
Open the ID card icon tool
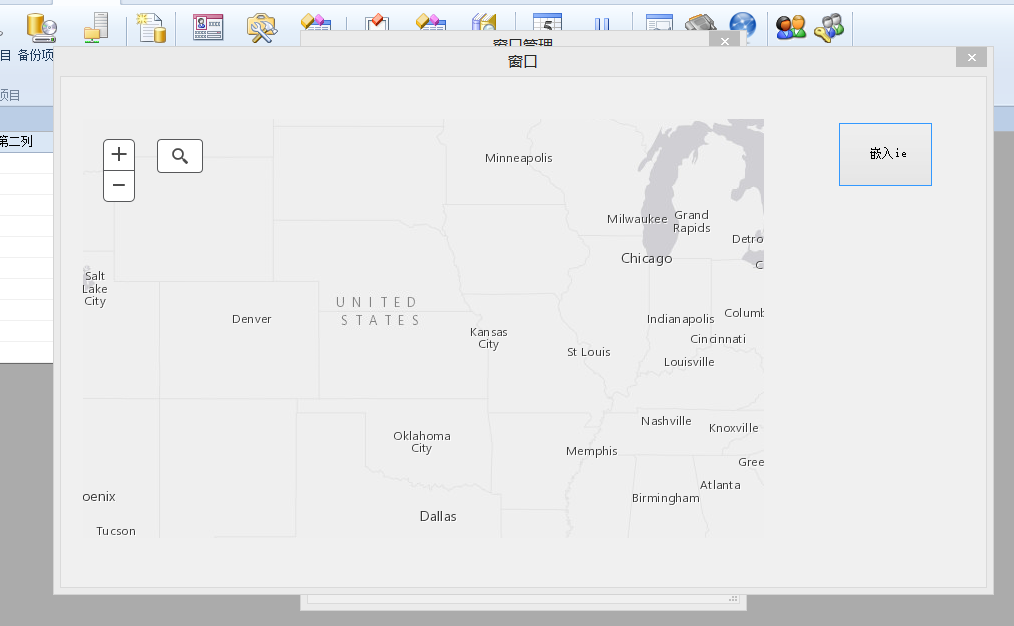tap(208, 28)
